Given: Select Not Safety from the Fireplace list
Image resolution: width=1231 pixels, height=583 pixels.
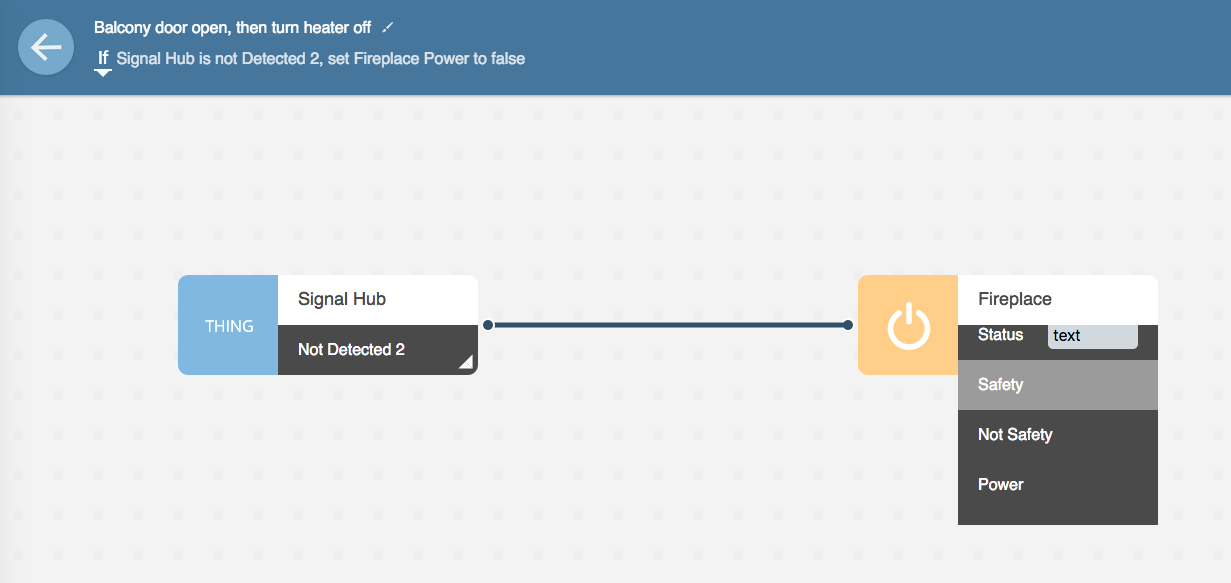Looking at the screenshot, I should coord(1015,434).
